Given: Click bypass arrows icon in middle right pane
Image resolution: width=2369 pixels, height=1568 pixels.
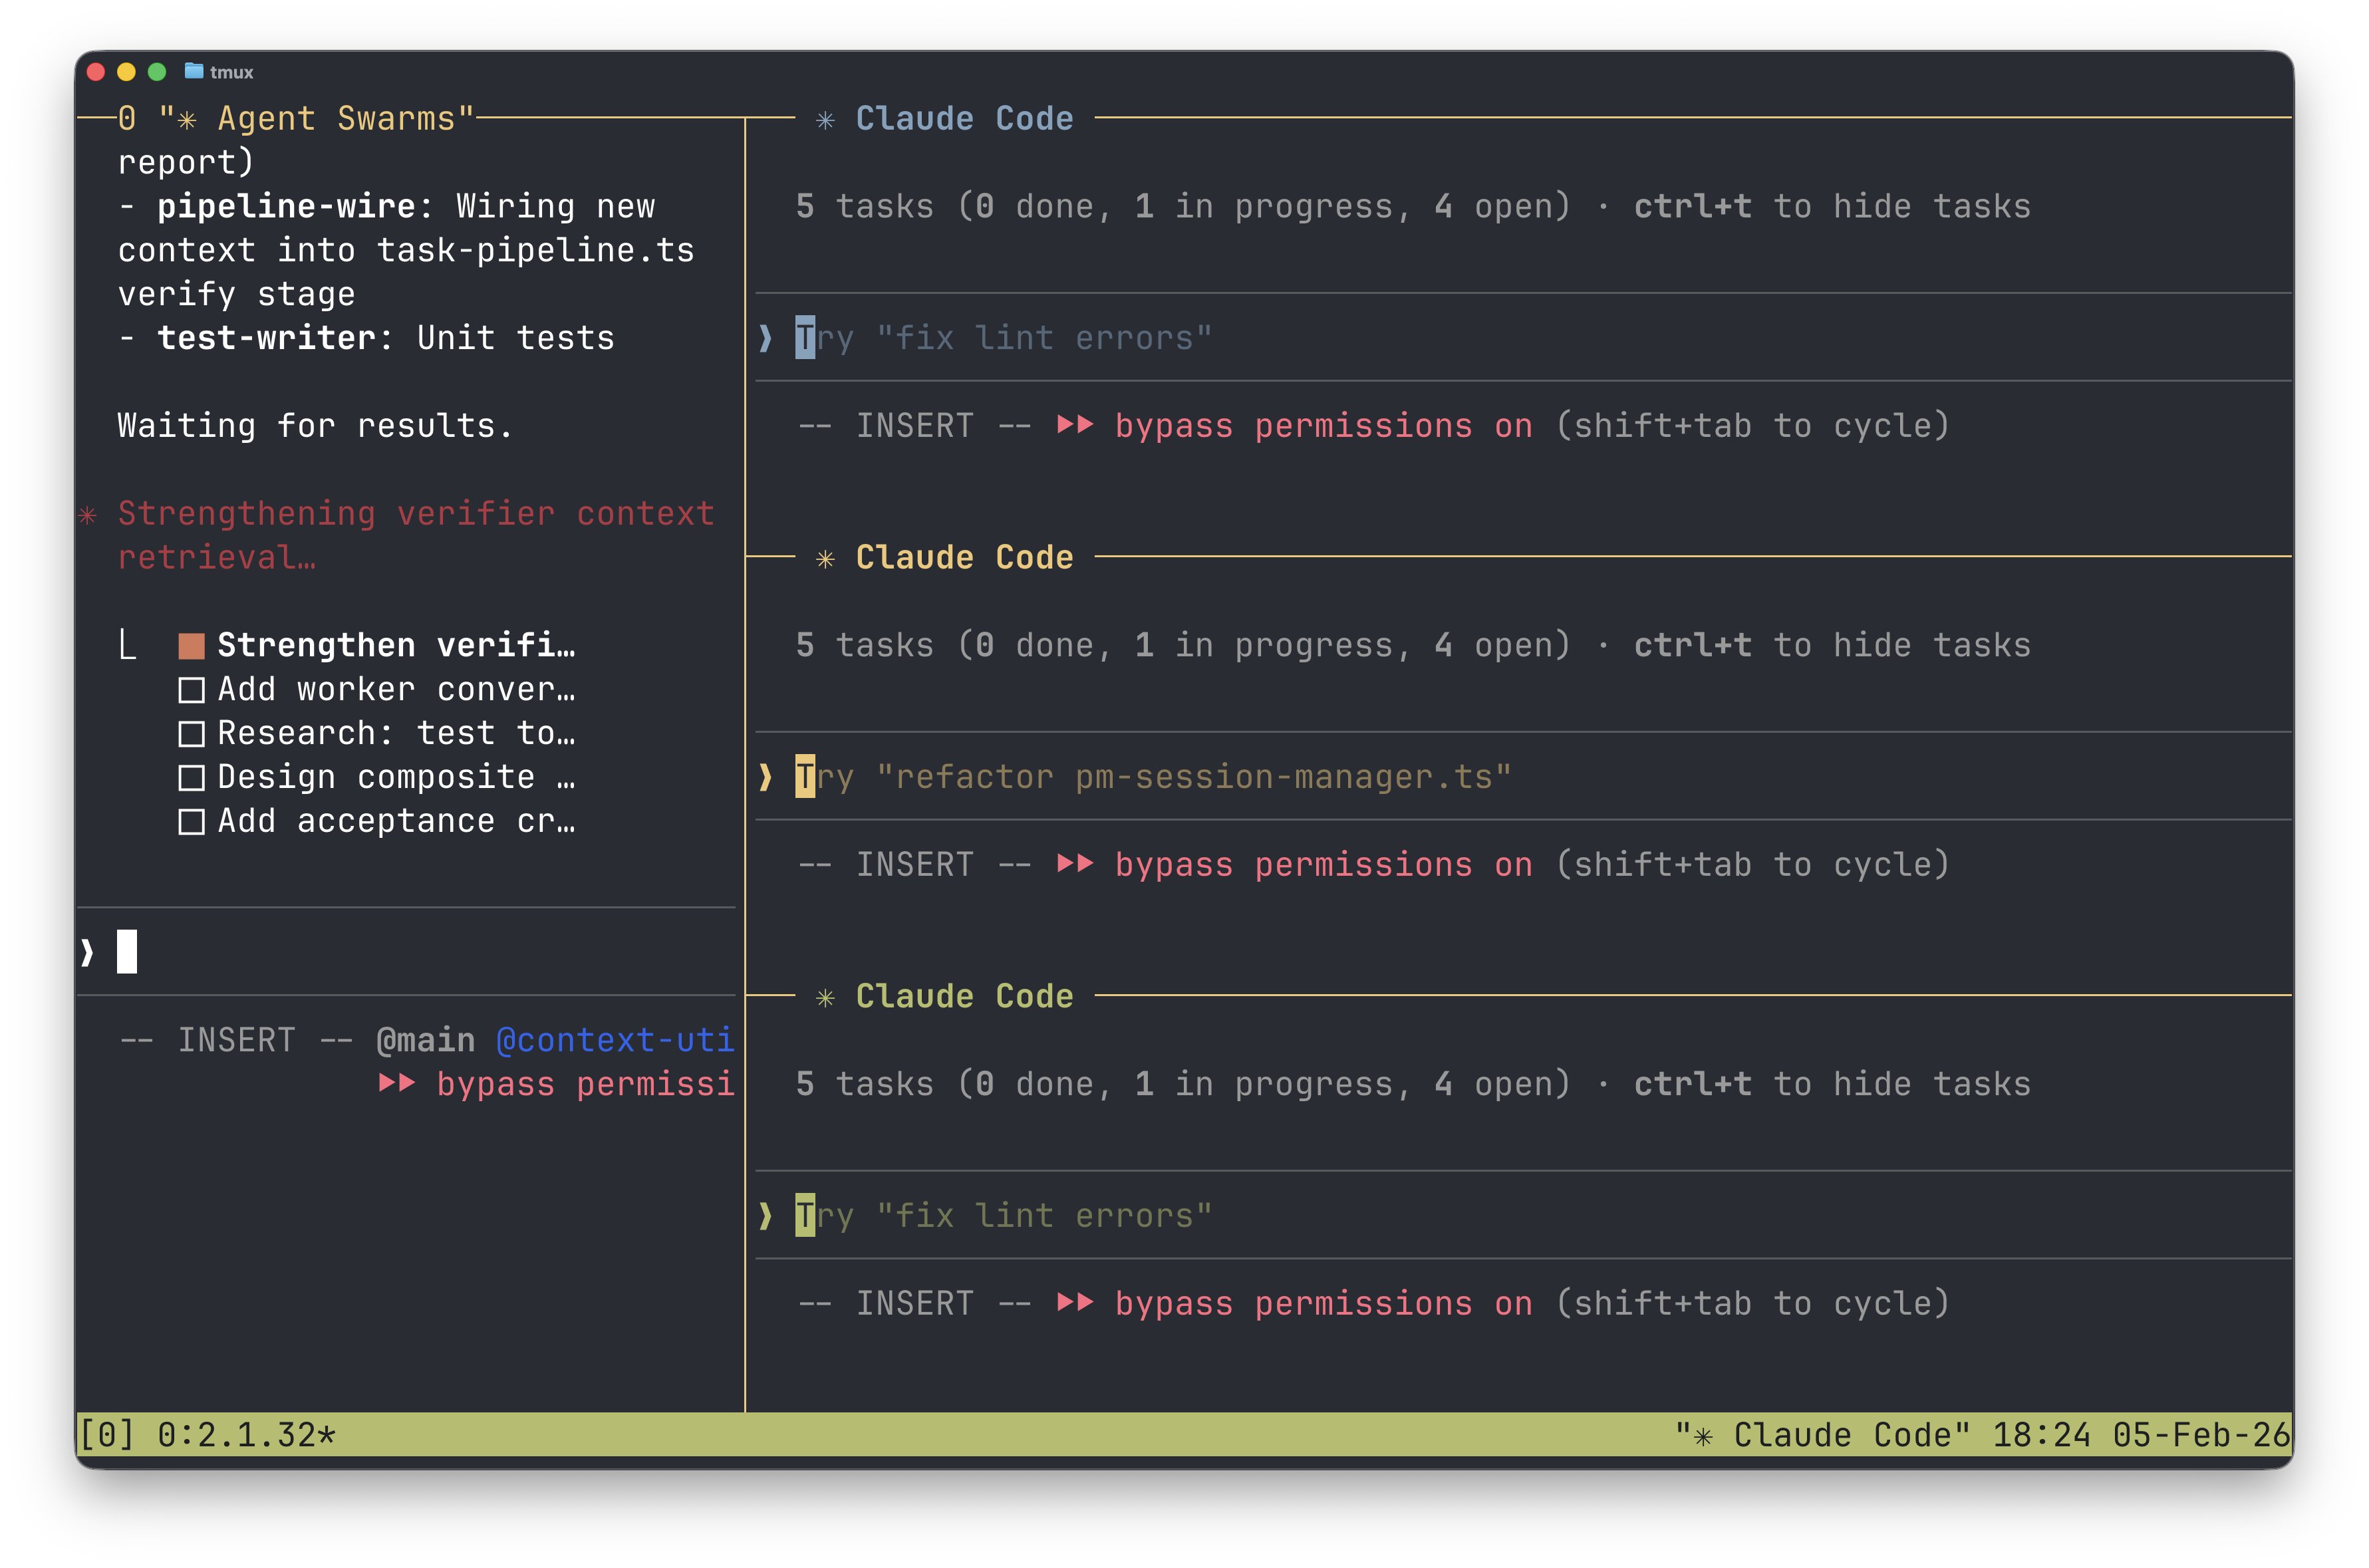Looking at the screenshot, I should coord(1075,864).
